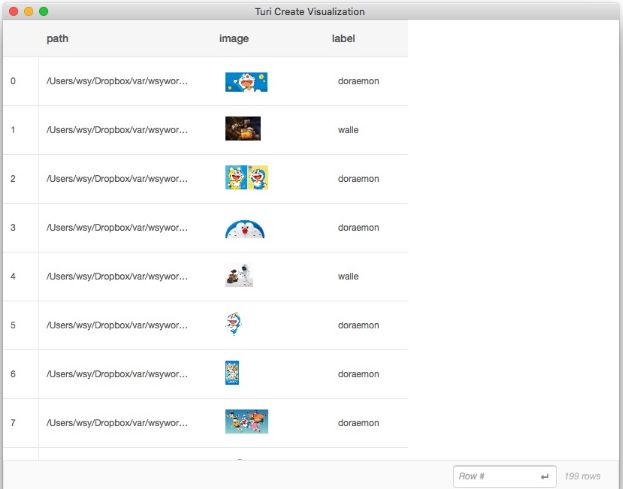Click the enter arrow icon in Row # field
Screen dimensions: 623x489
point(545,476)
